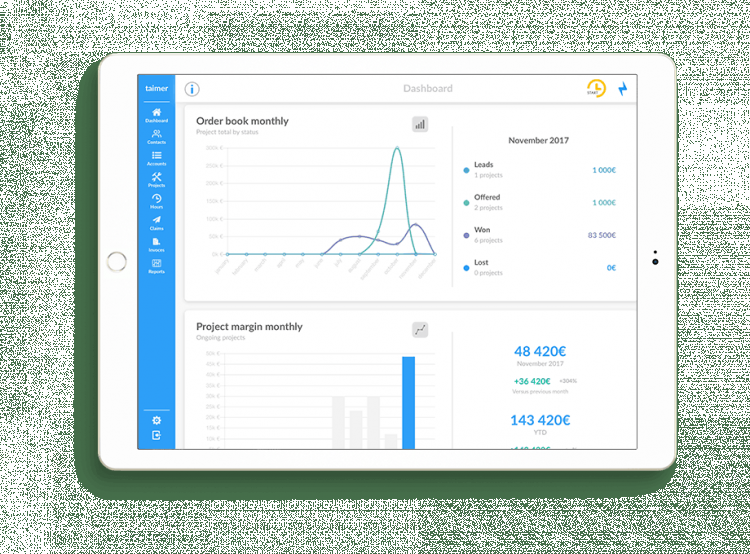
Task: Click the tall blue bar in margin chart
Action: [408, 402]
